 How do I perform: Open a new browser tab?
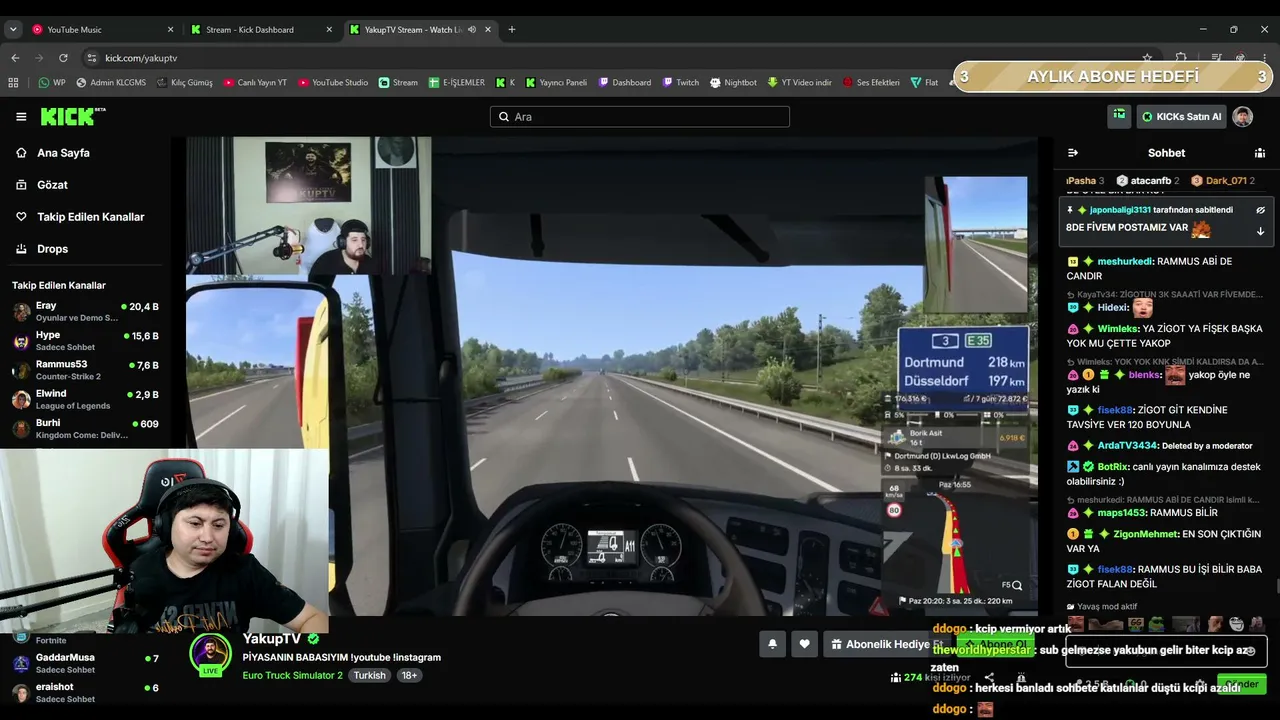(512, 30)
